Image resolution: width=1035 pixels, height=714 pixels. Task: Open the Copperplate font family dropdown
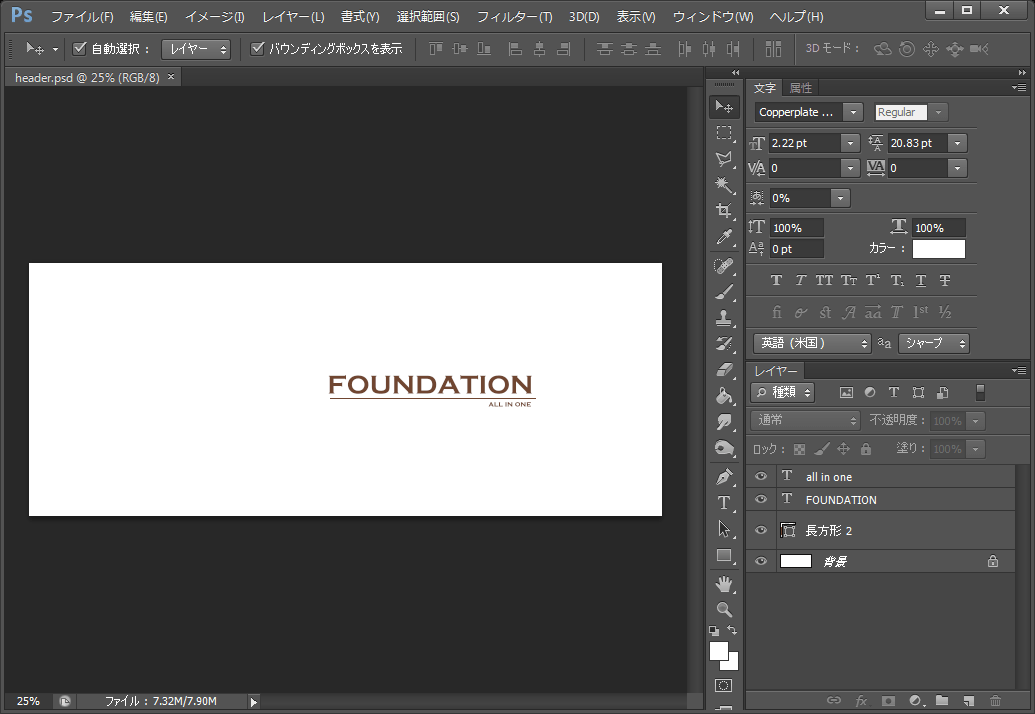click(x=853, y=112)
